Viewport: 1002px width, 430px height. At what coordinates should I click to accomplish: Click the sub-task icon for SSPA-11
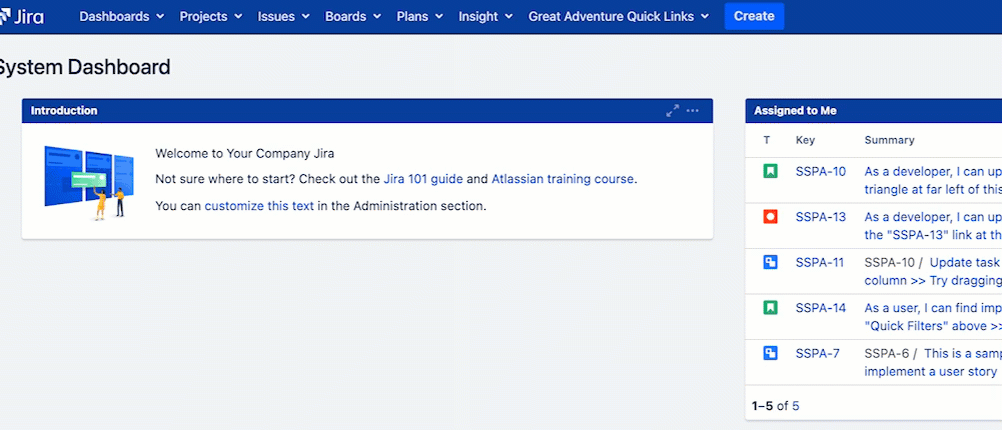tap(770, 262)
